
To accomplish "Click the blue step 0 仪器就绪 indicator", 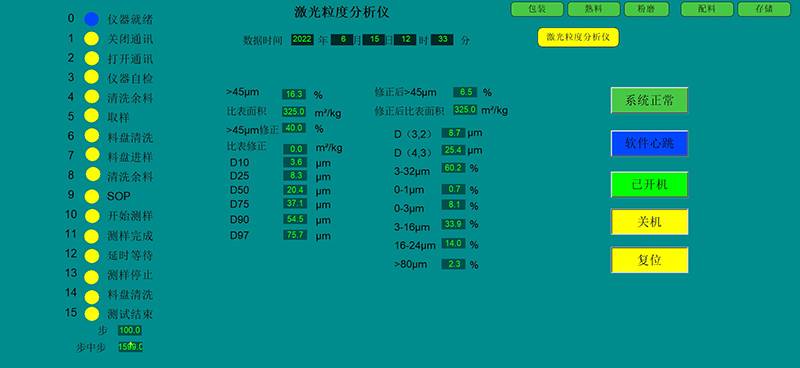I will coord(91,19).
